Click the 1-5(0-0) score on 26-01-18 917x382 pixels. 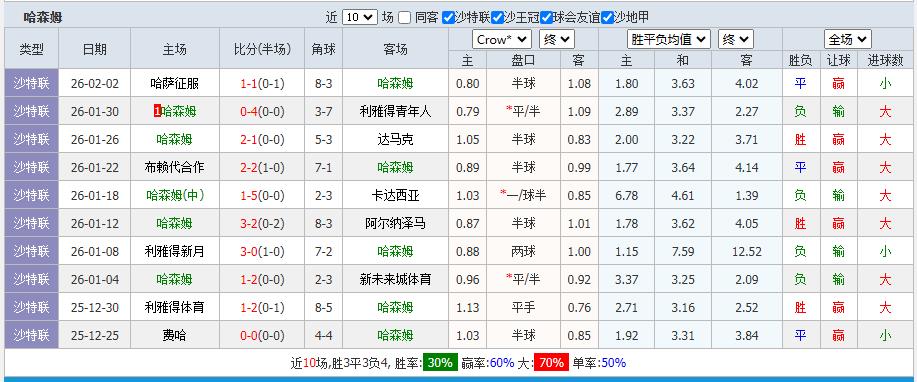pos(263,195)
